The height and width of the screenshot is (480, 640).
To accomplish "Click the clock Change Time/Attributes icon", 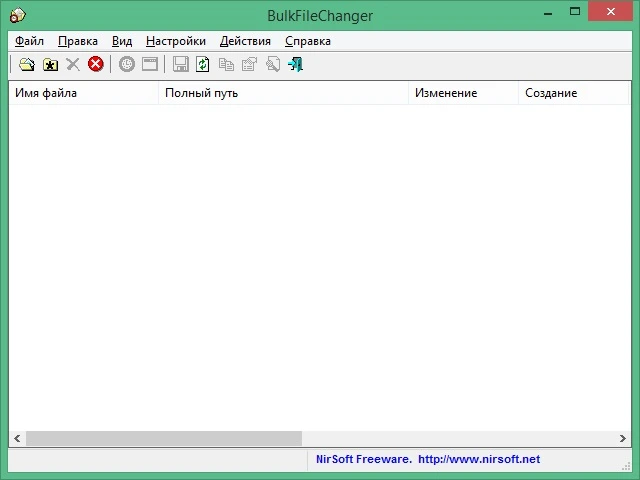I will point(127,64).
